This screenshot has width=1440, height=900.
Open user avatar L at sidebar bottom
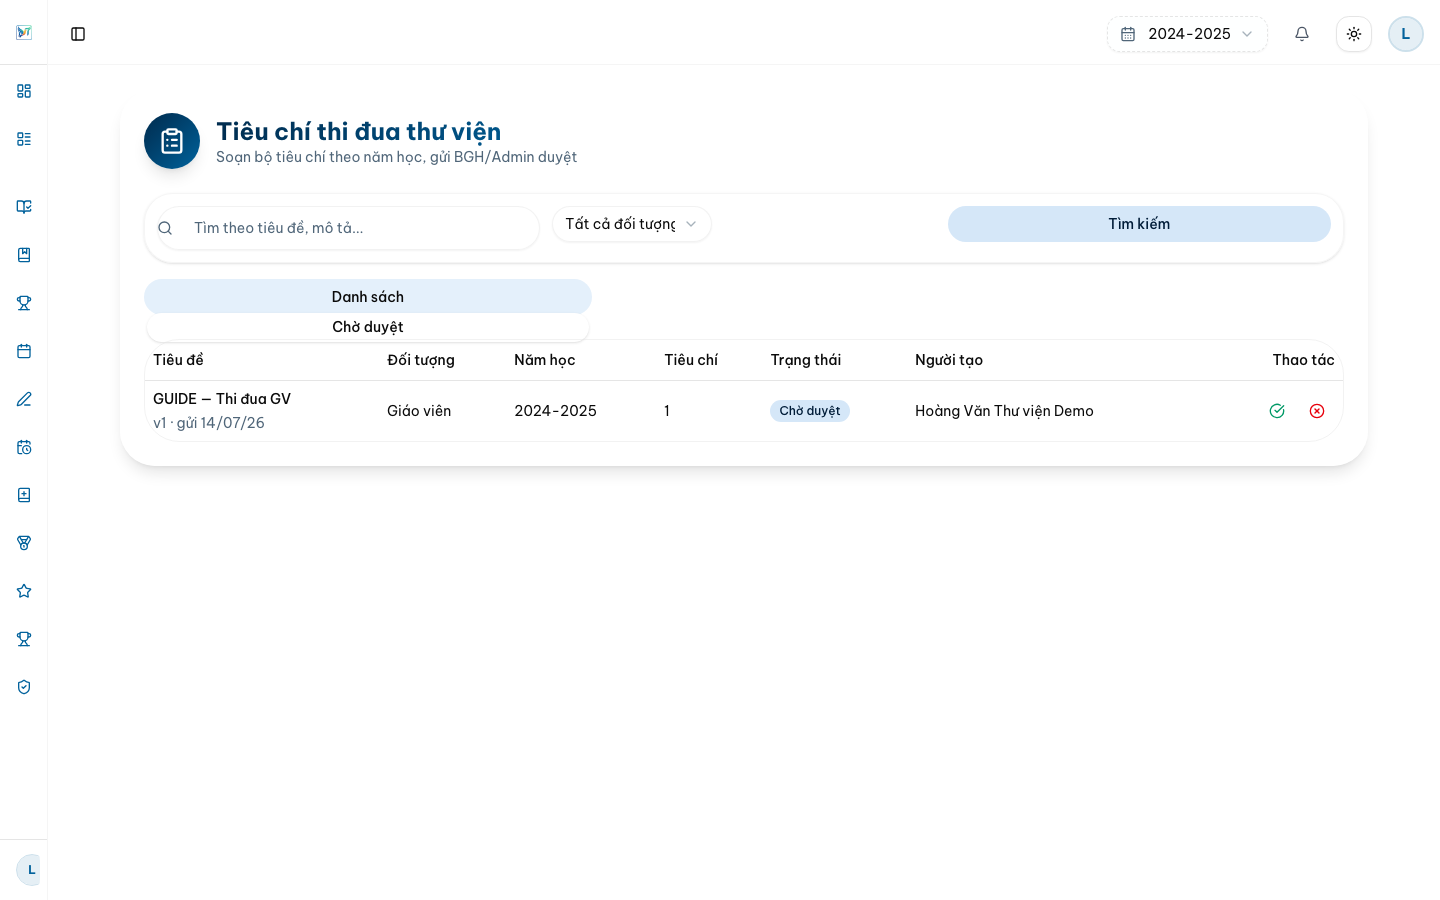30,870
